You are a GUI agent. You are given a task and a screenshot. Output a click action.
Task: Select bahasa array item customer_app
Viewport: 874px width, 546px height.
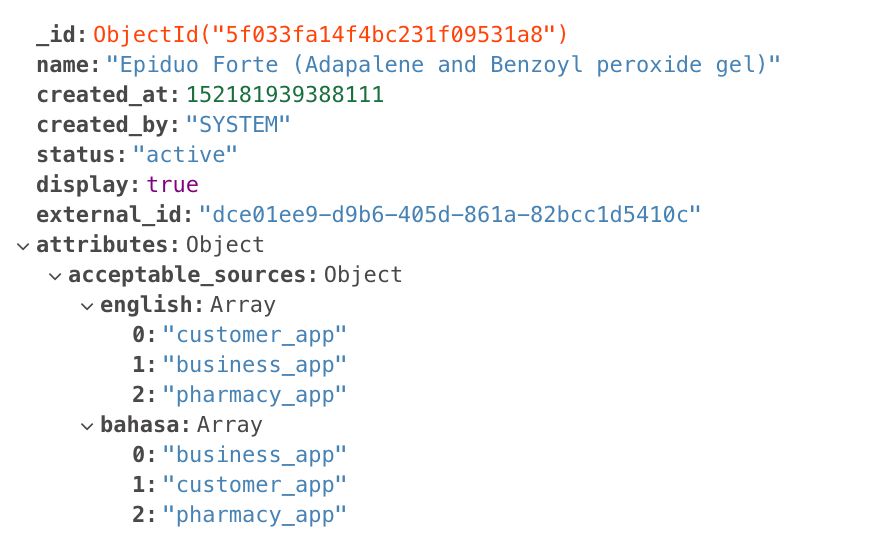click(x=255, y=486)
